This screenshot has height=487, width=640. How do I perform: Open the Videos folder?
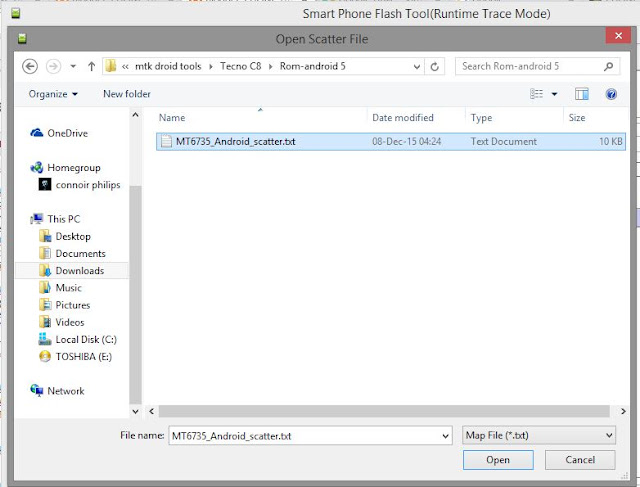point(70,322)
